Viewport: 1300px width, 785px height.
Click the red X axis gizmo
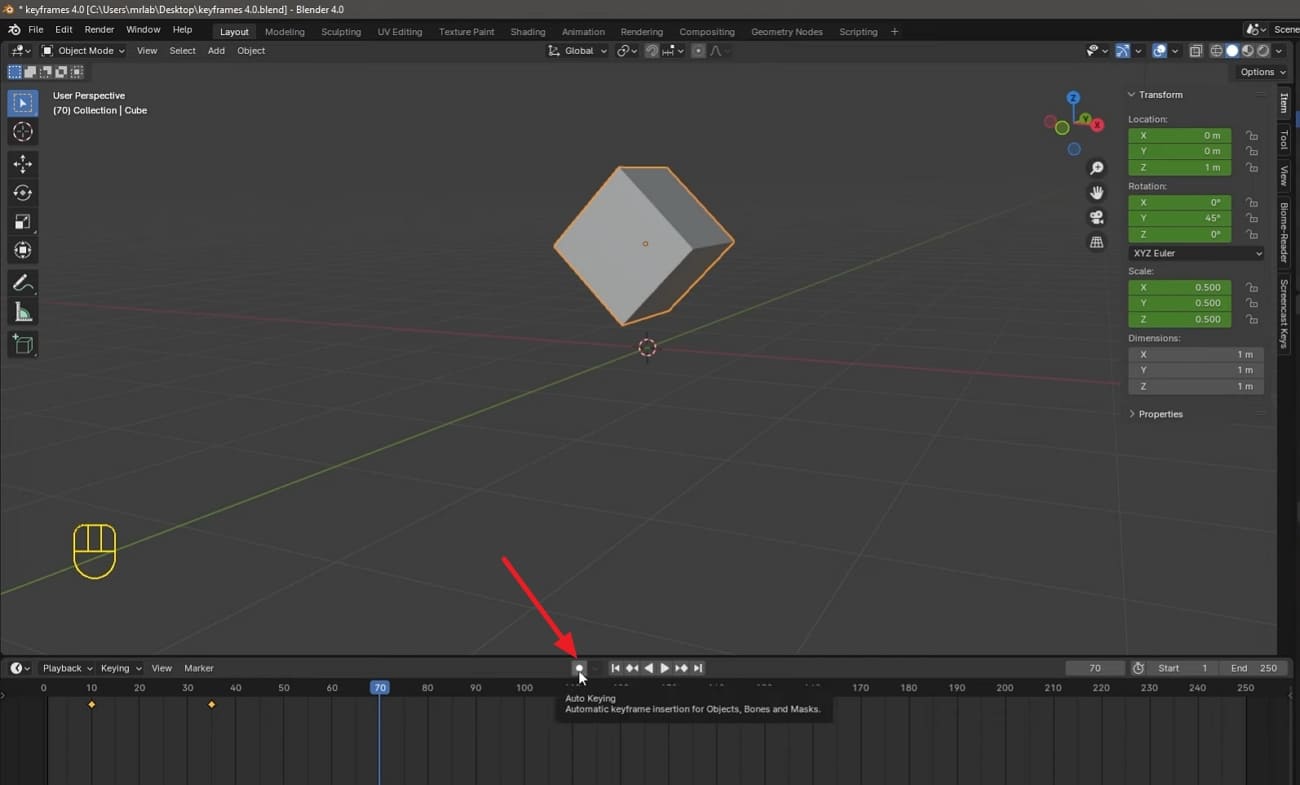pyautogui.click(x=1097, y=125)
